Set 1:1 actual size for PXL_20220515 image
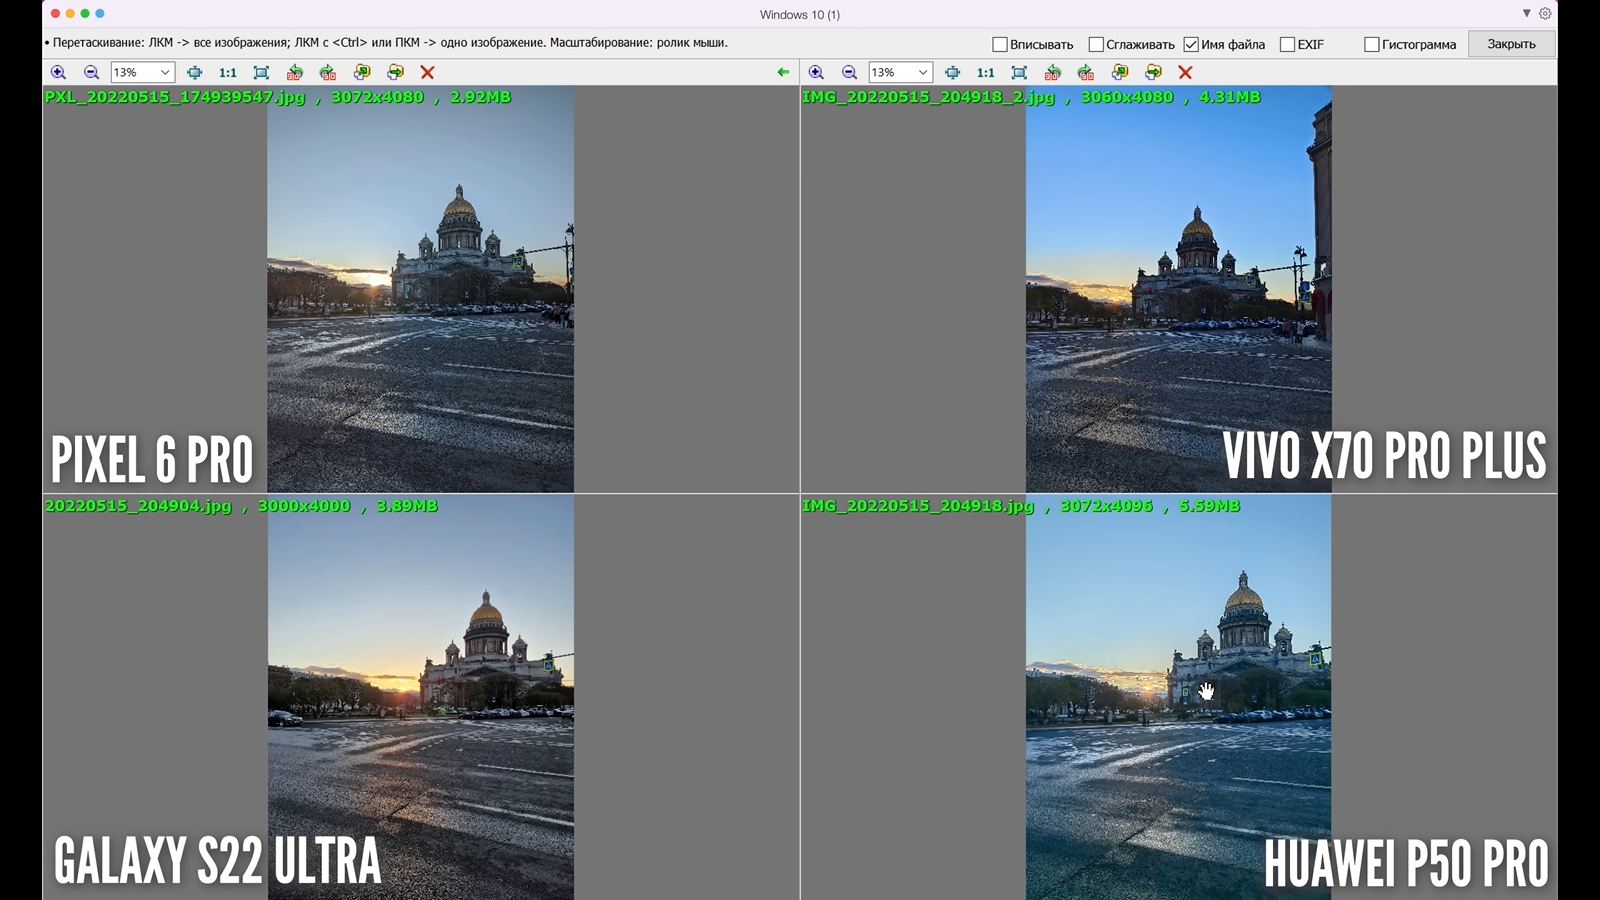 coord(228,72)
